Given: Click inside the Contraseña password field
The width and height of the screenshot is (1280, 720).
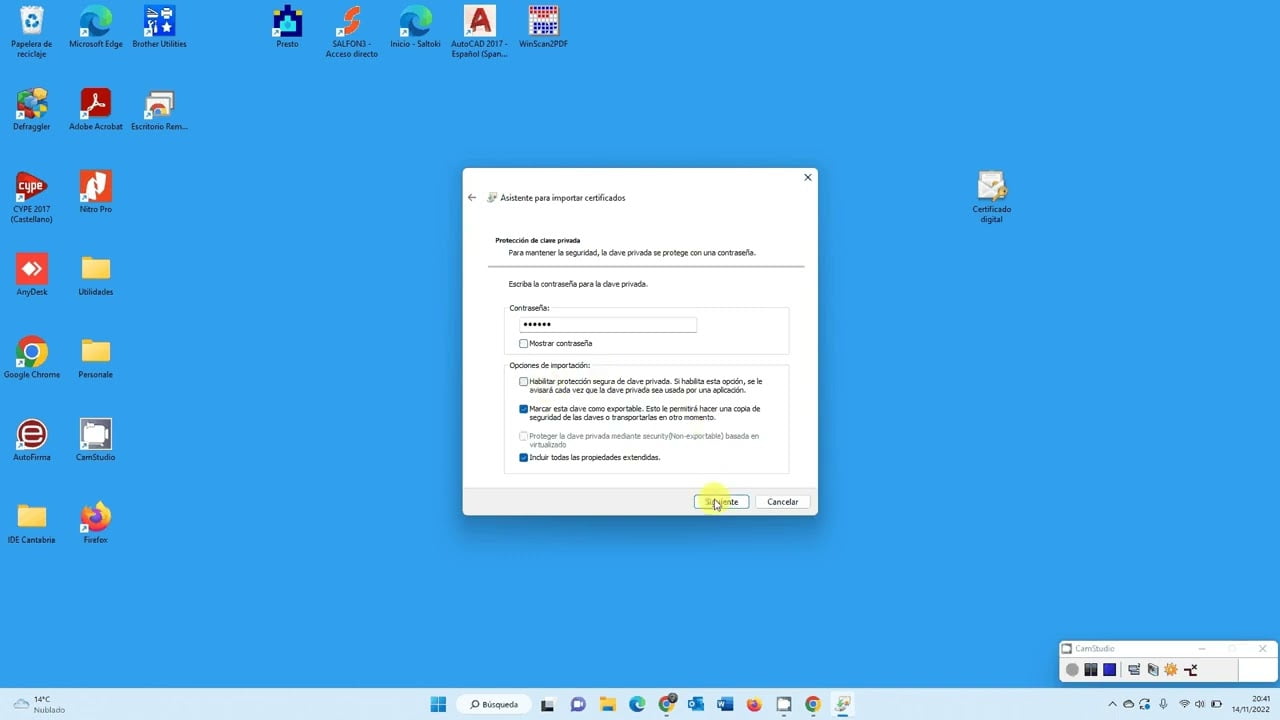Looking at the screenshot, I should (606, 324).
